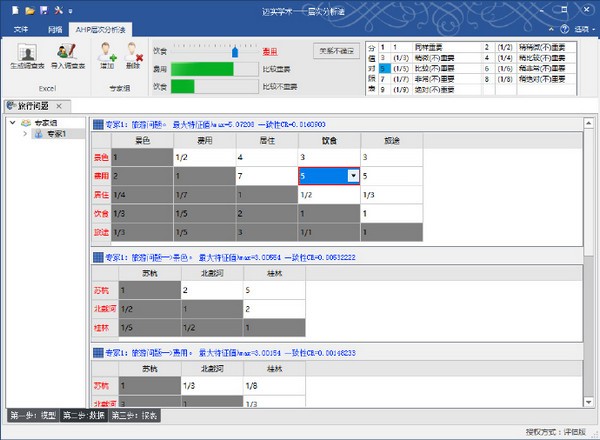Viewport: 600px width, 440px height.
Task: Go to 第一步：模型 bottom tab
Action: (x=33, y=415)
